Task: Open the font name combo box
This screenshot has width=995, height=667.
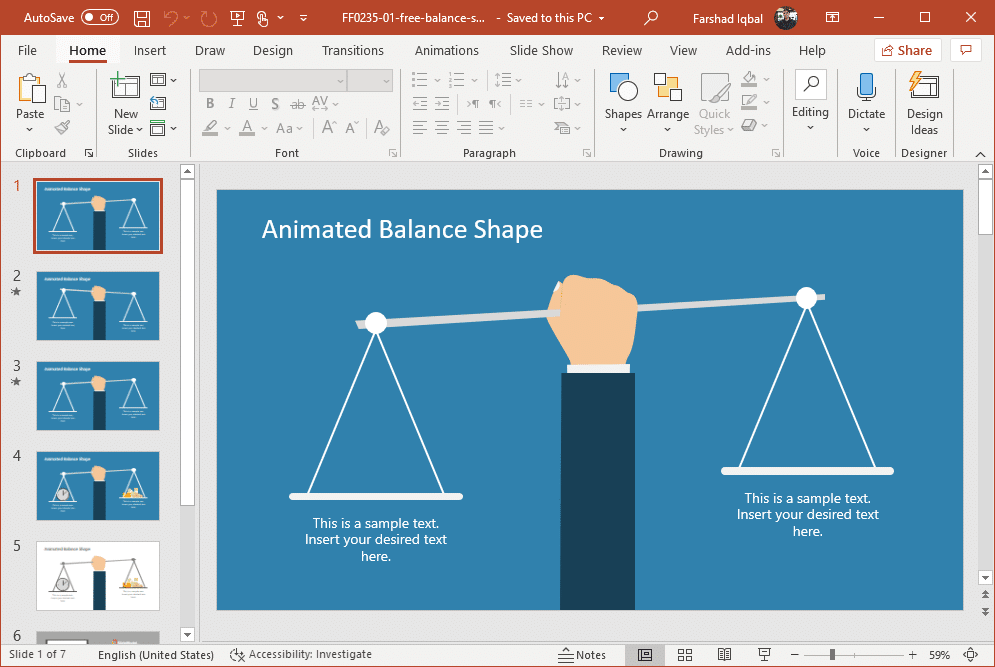Action: 273,80
